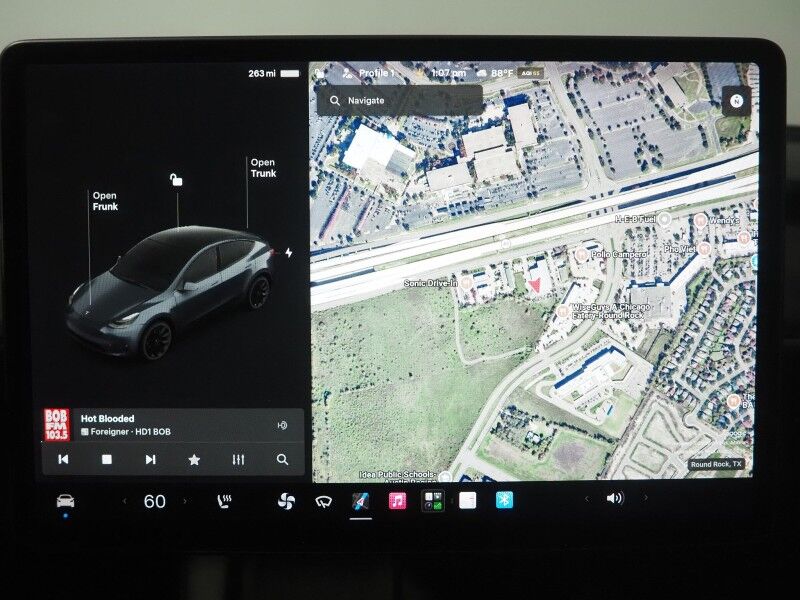Screen dimensions: 800x600
Task: Open the audio equalizer settings
Action: (x=238, y=460)
